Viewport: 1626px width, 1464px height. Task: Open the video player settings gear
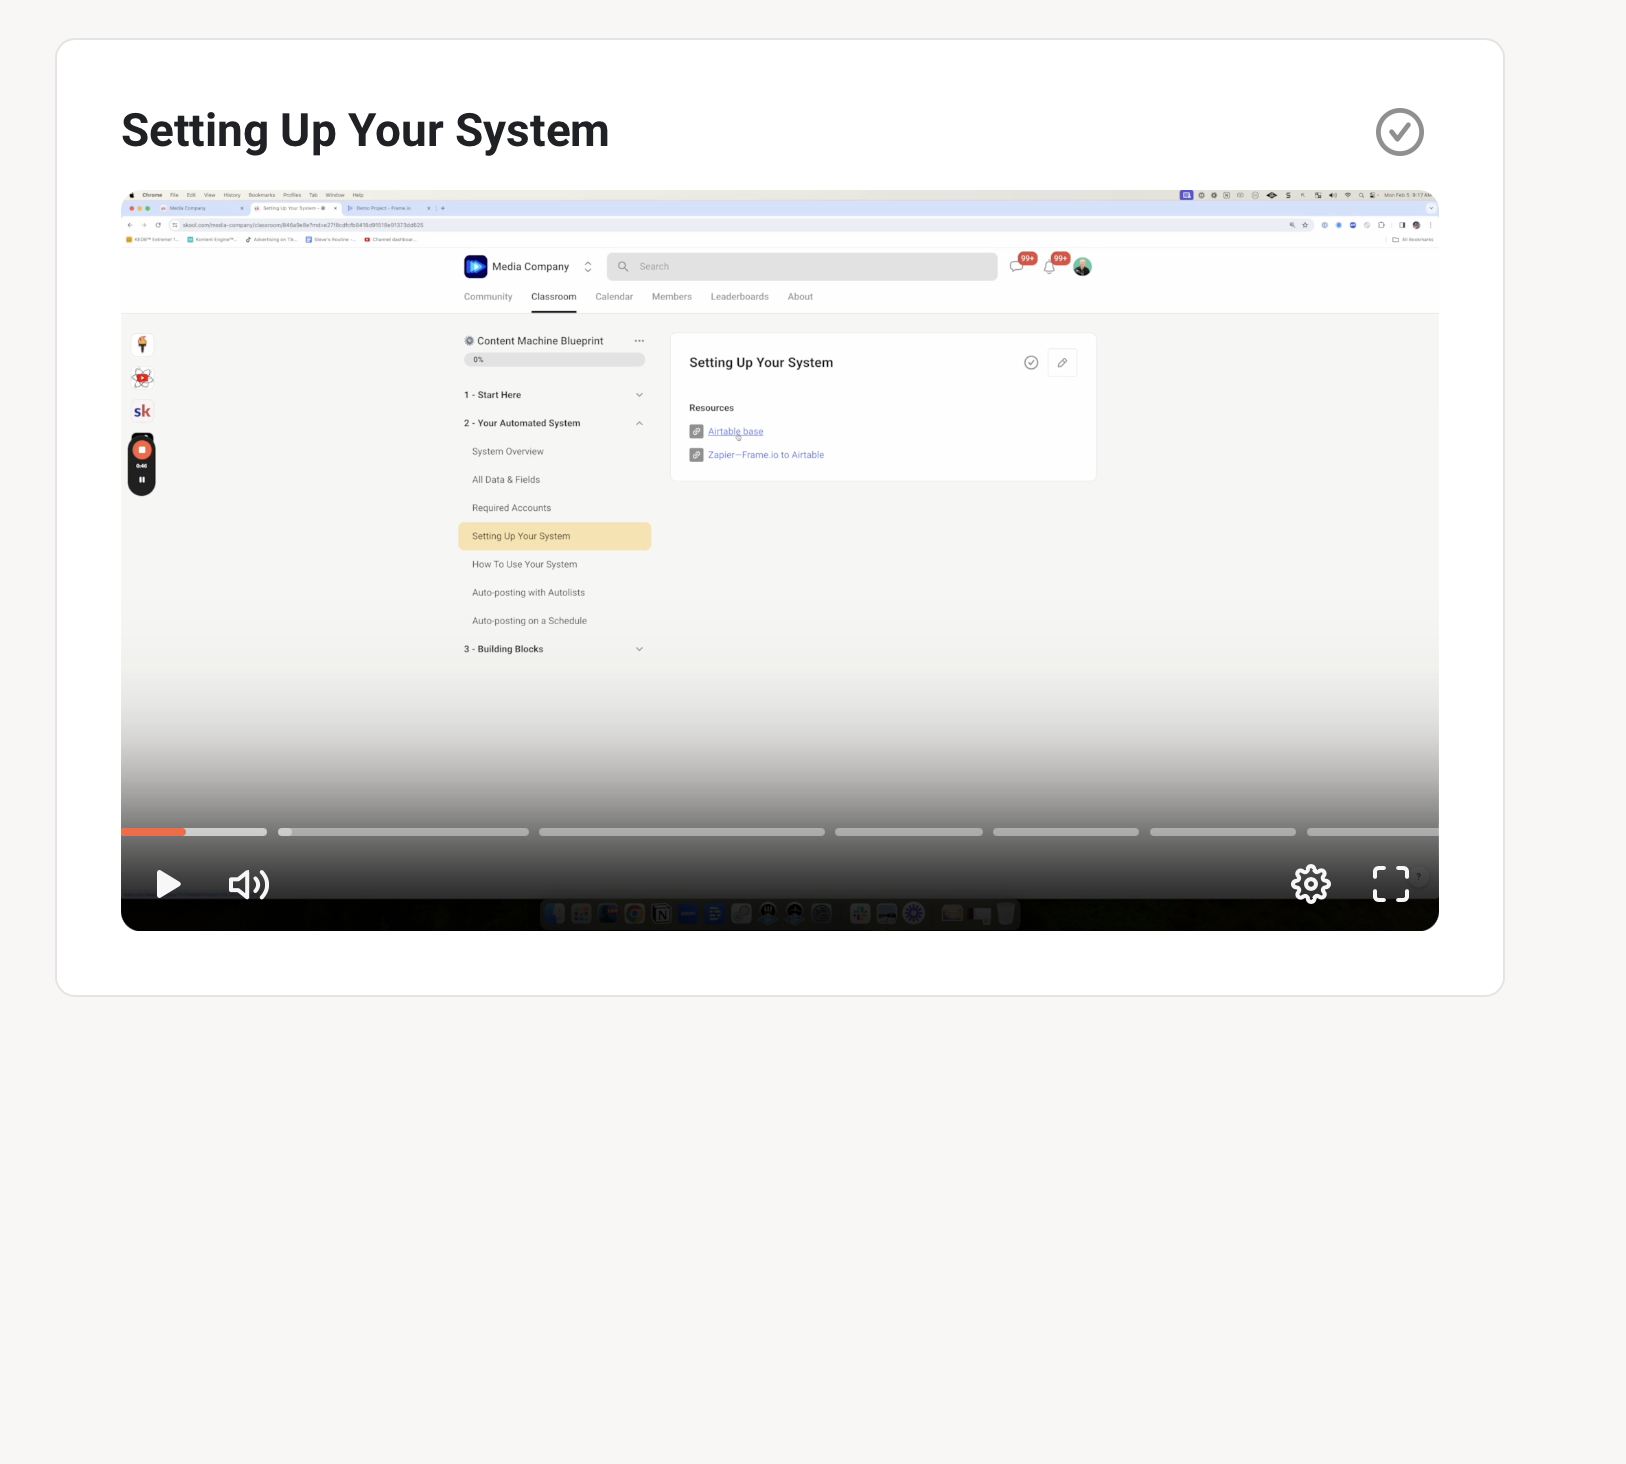point(1311,884)
